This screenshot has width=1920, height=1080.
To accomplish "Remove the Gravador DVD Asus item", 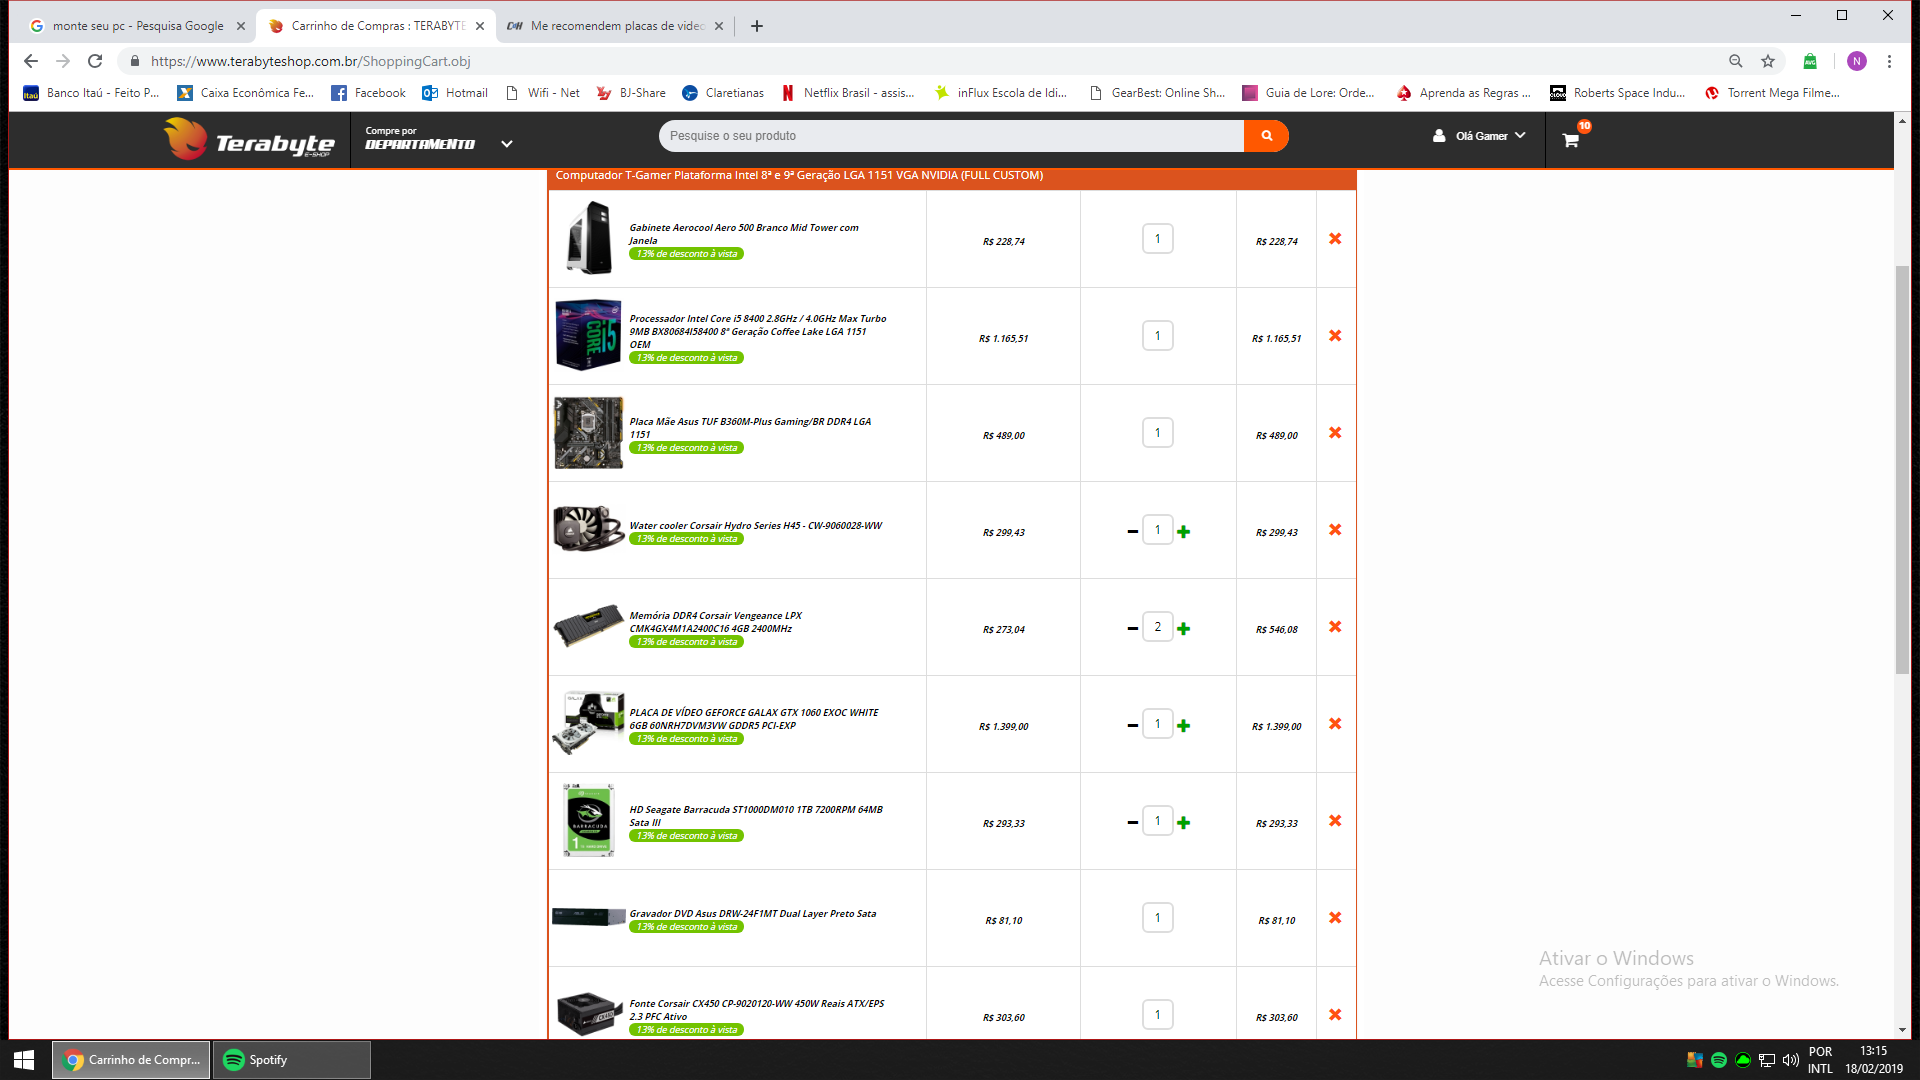I will coord(1335,918).
